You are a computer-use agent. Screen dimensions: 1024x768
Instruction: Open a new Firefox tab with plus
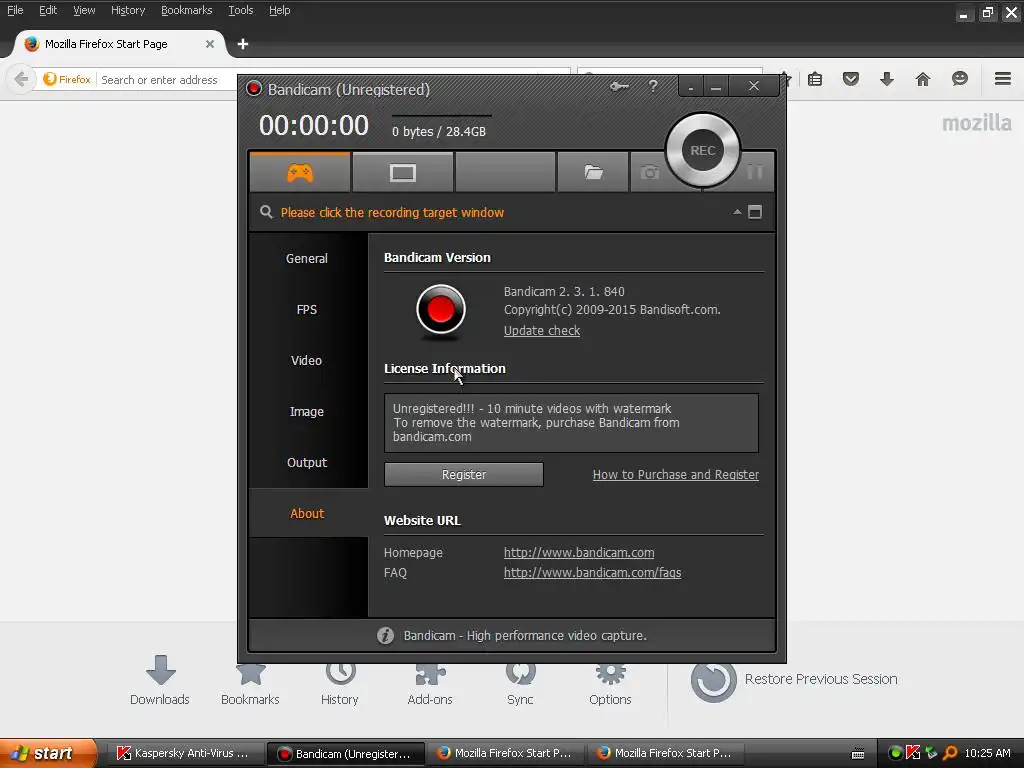[243, 44]
